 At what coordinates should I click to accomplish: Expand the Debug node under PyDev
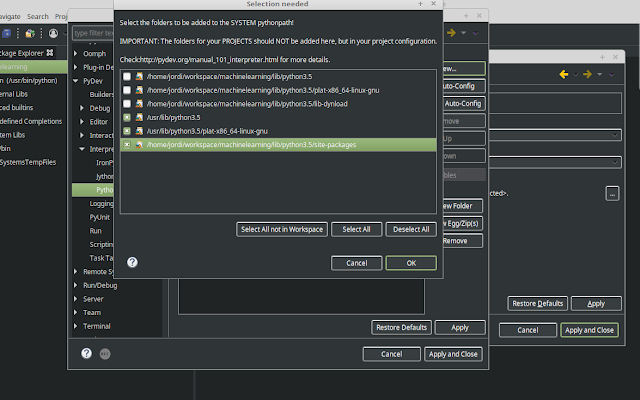click(x=82, y=108)
